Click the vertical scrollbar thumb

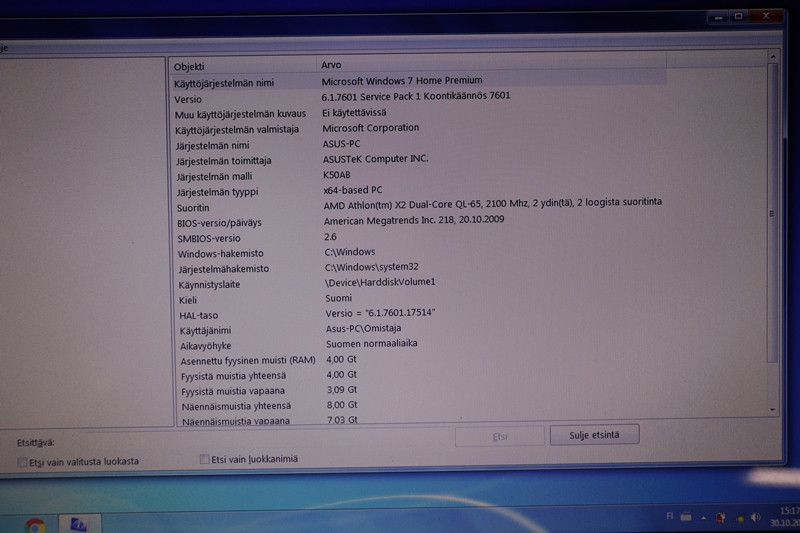point(772,214)
